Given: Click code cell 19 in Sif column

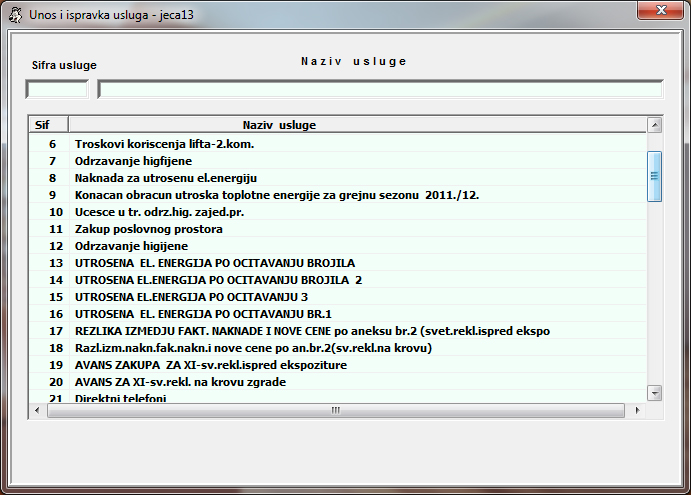Looking at the screenshot, I should [x=49, y=365].
